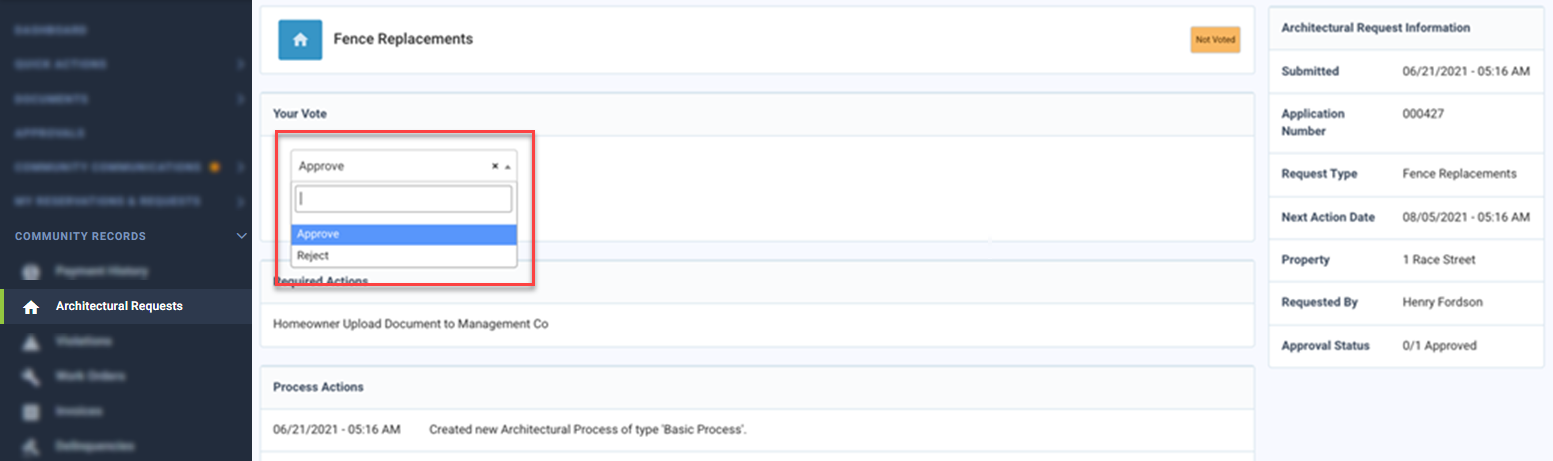Viewport: 1553px width, 461px height.
Task: Click the Not Voted status badge
Action: point(1215,40)
